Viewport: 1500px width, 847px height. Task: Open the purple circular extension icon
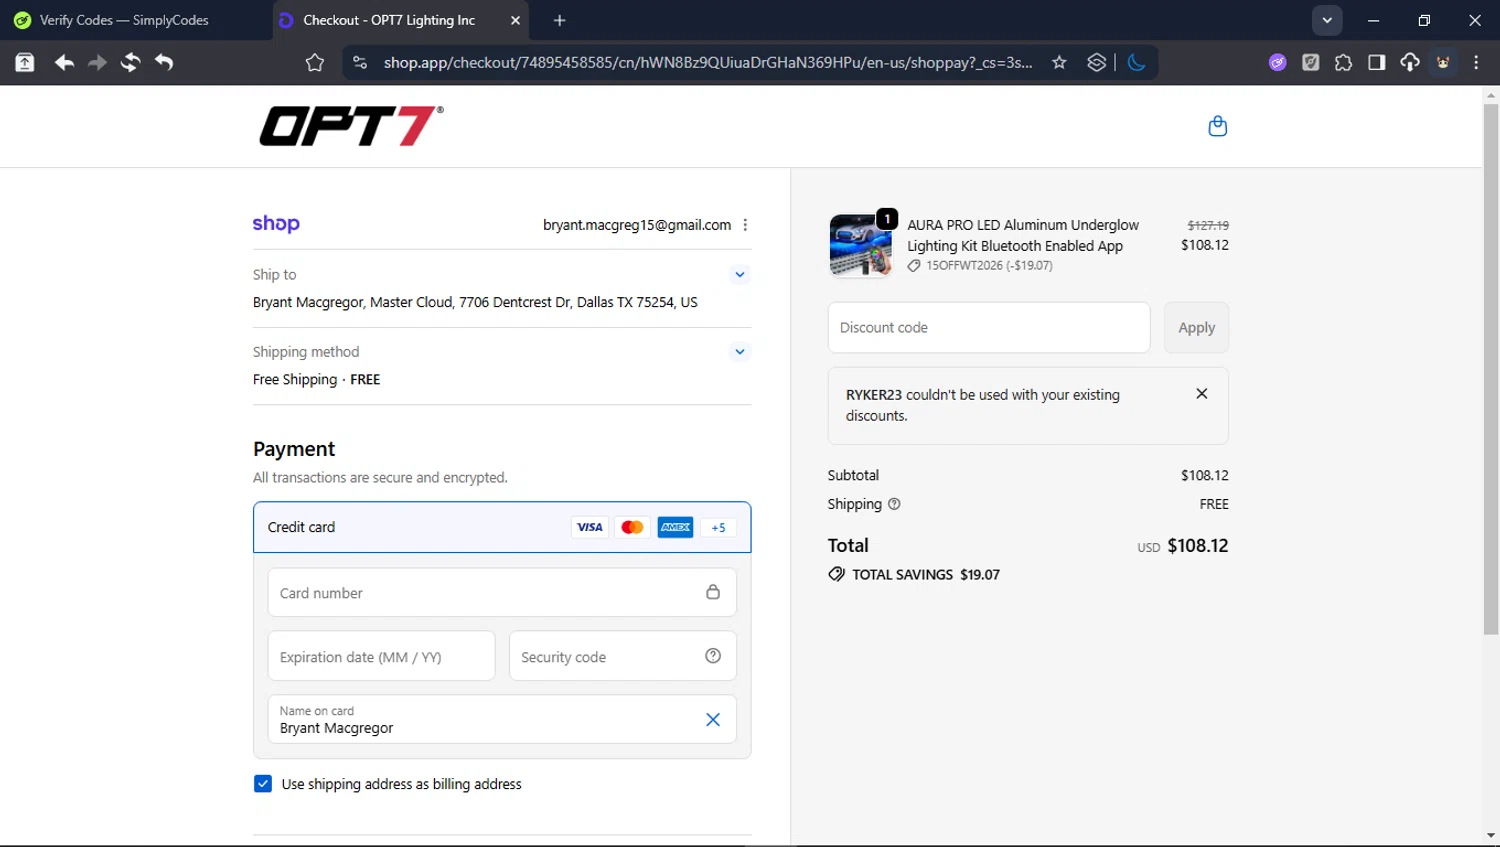(x=1277, y=63)
